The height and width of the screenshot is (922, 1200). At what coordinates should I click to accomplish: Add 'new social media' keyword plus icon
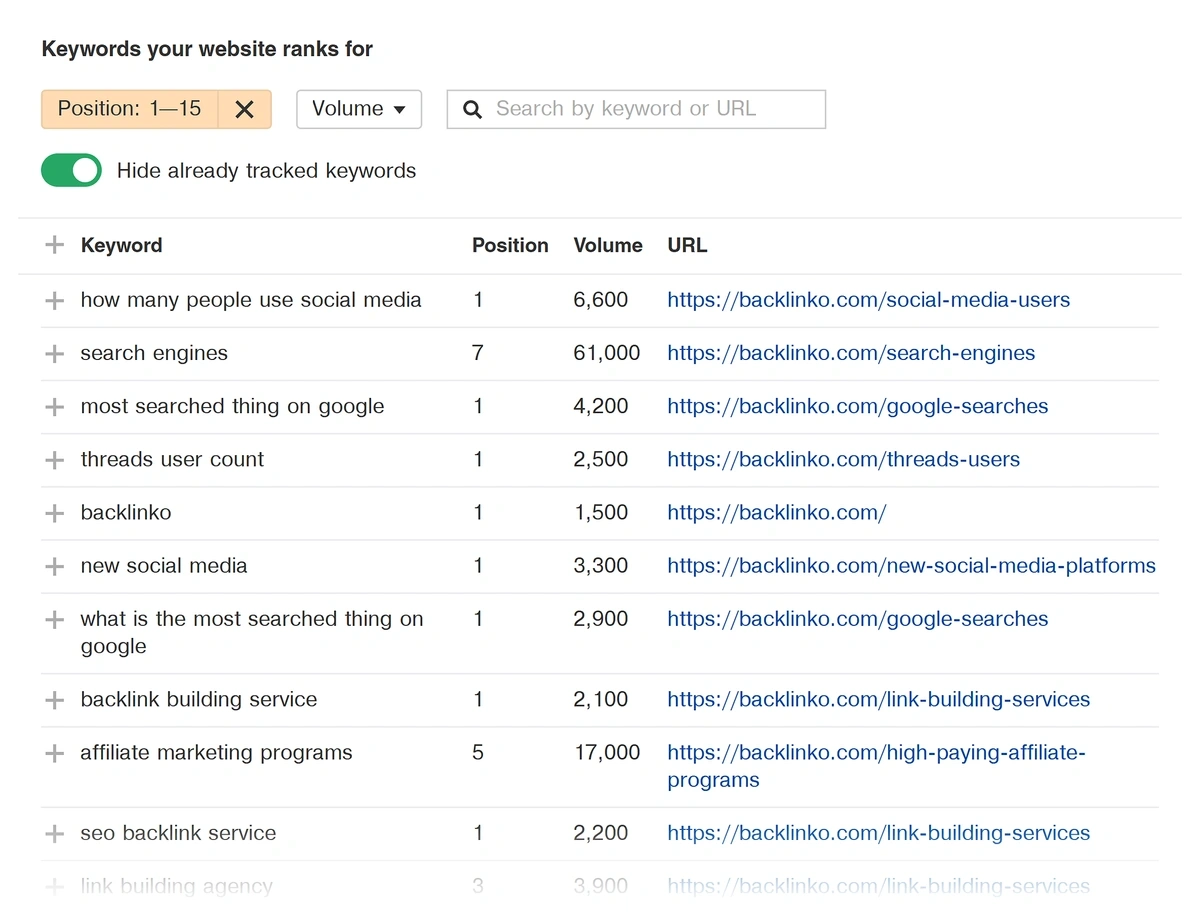coord(55,566)
